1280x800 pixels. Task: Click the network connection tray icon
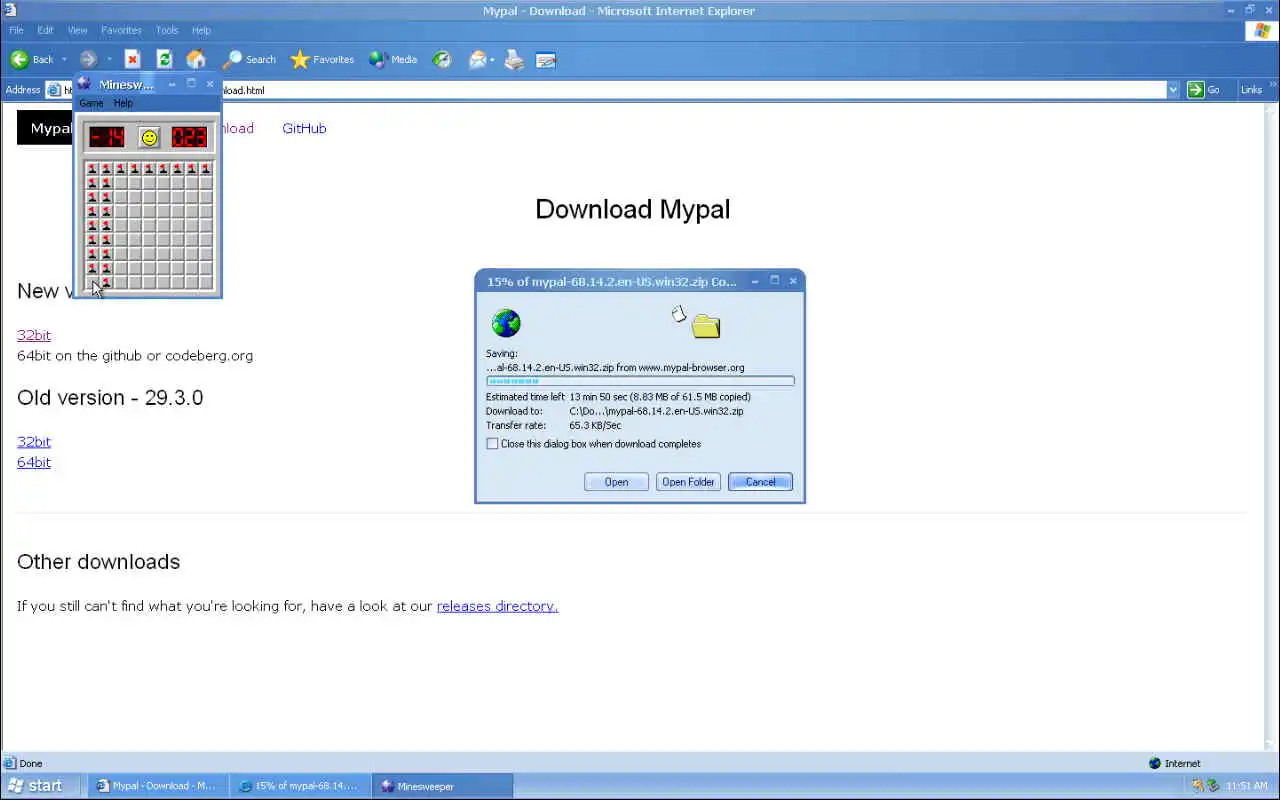point(1197,786)
